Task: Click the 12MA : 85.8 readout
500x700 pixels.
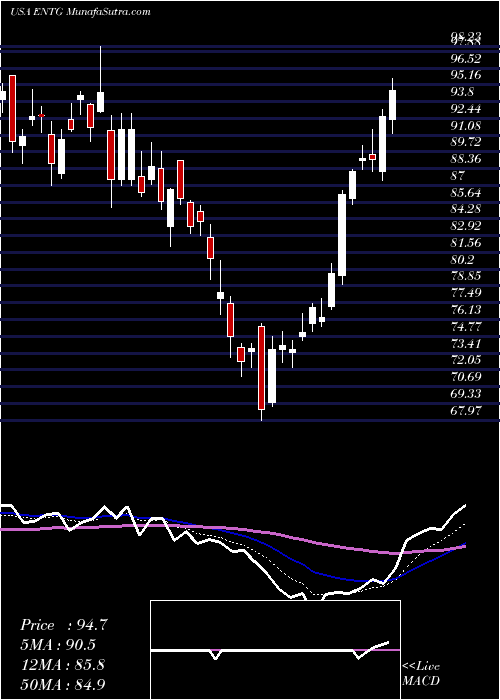Action: pyautogui.click(x=62, y=664)
